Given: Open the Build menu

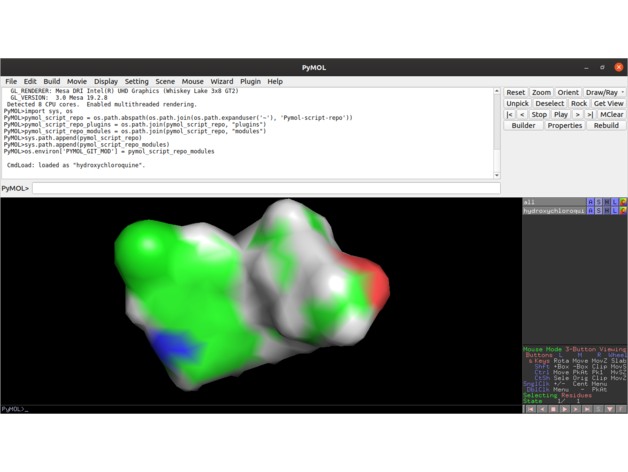Looking at the screenshot, I should (x=52, y=81).
